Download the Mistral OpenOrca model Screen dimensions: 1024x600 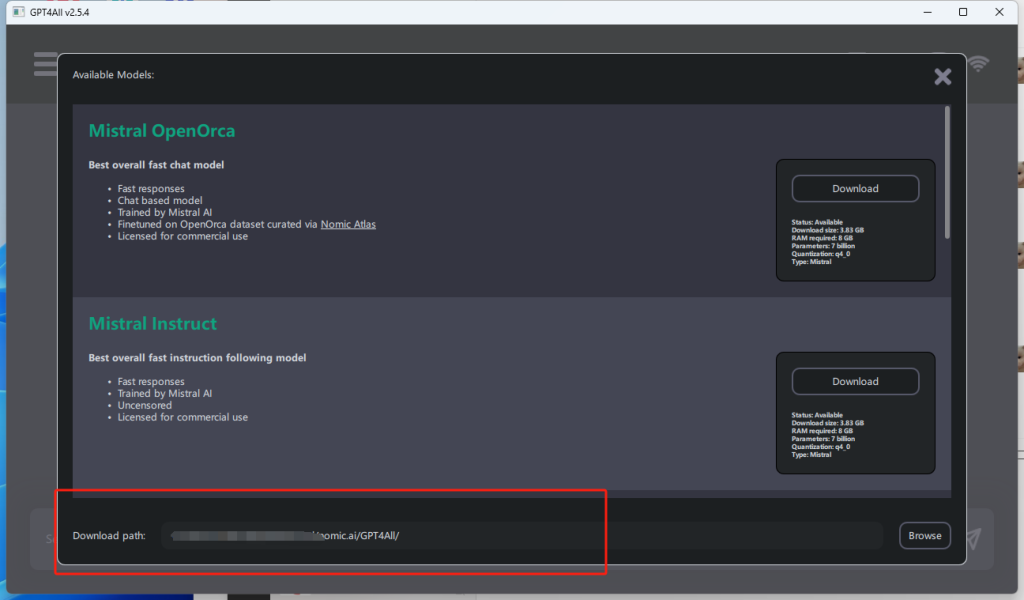[x=855, y=189]
